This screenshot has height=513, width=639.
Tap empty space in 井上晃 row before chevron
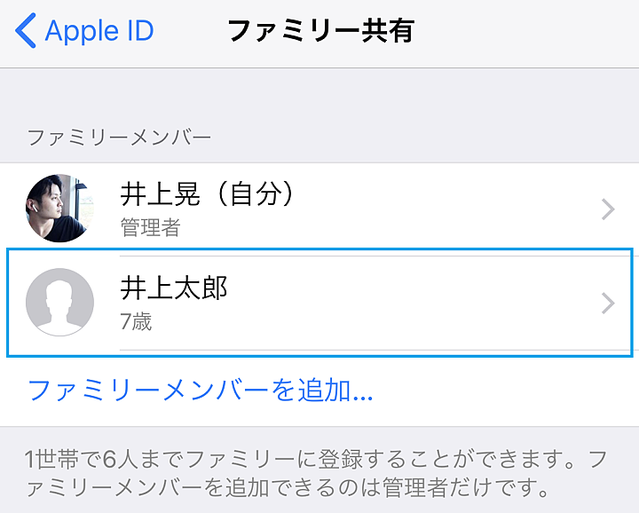click(x=450, y=209)
